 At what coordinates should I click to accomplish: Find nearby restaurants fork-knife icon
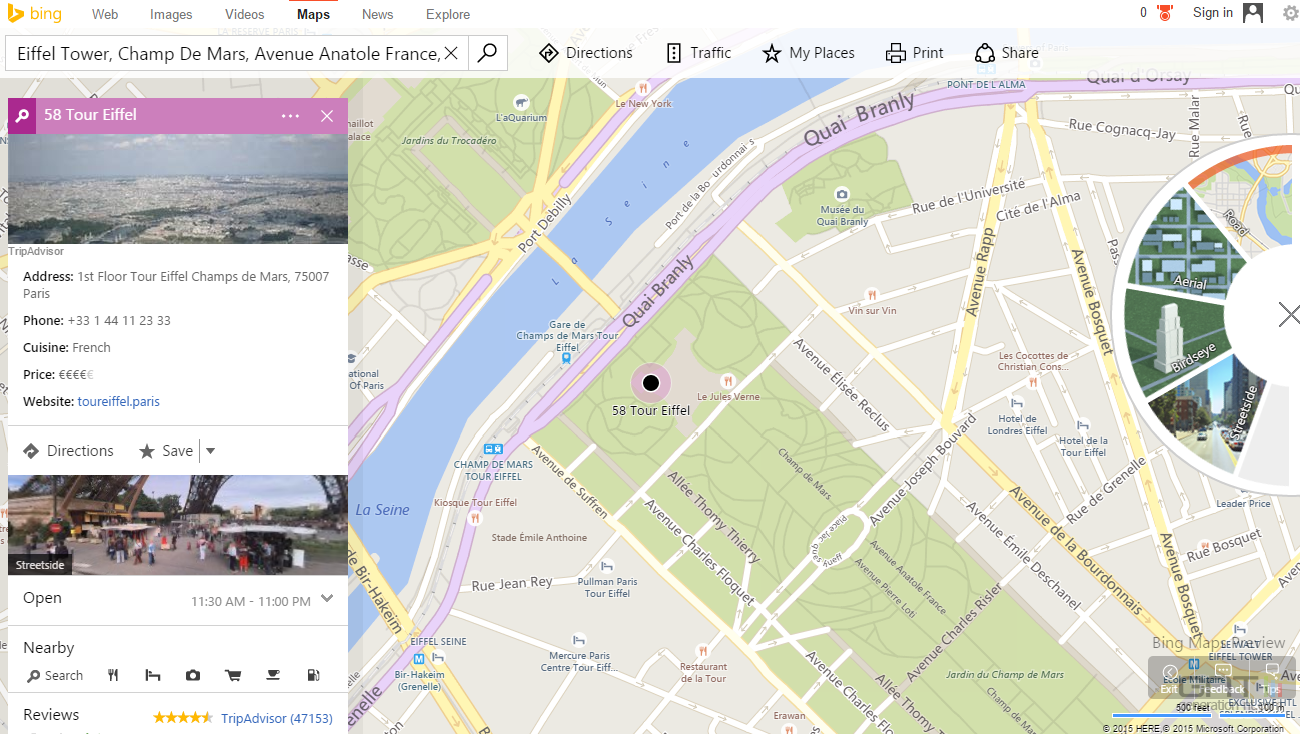[113, 676]
